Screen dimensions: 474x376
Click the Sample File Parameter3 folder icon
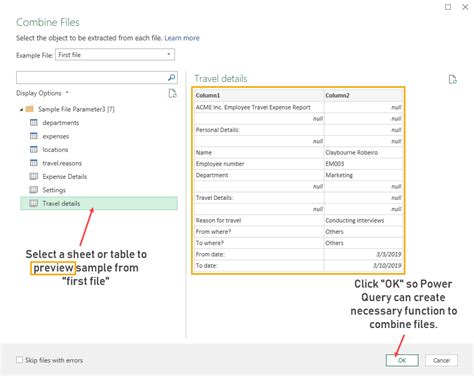[30, 109]
